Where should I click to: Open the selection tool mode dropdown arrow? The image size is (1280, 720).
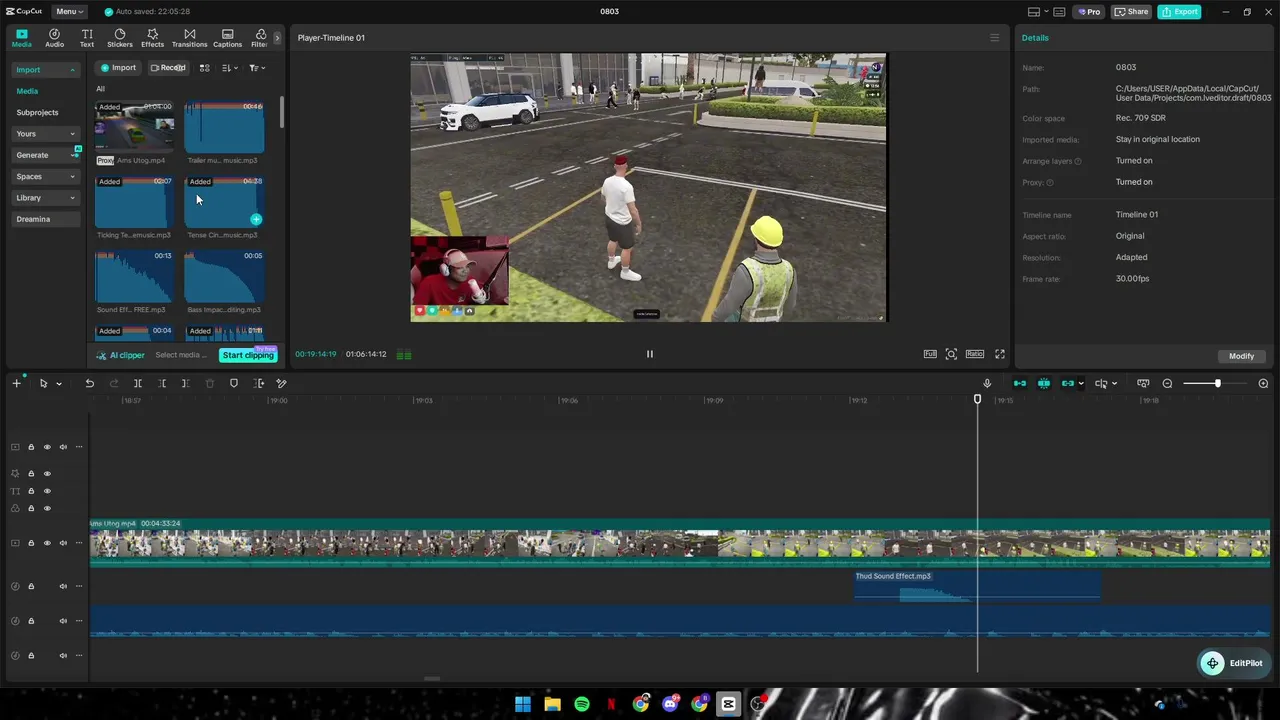coord(59,384)
